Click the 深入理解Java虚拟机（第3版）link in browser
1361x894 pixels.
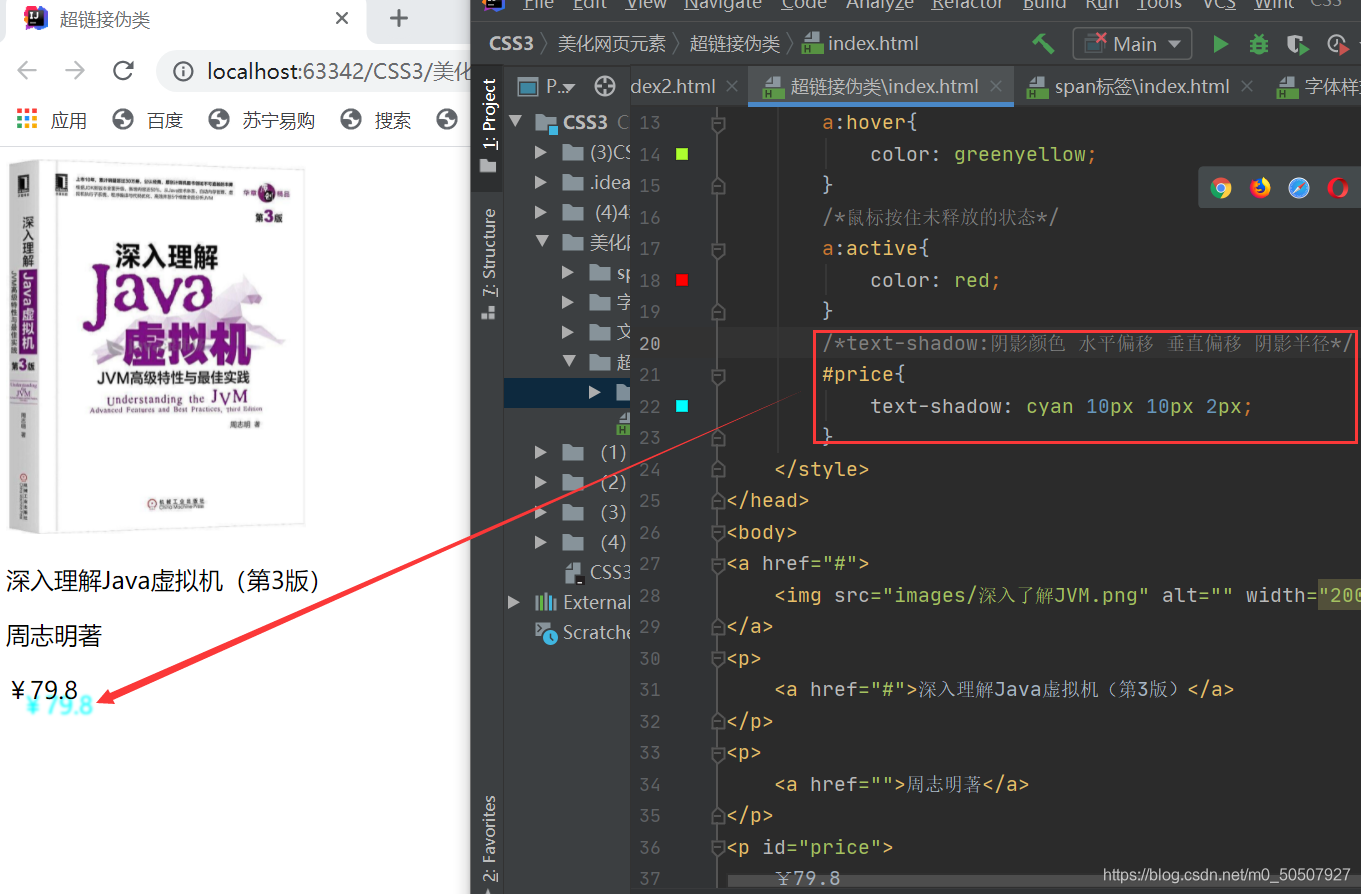(x=163, y=581)
